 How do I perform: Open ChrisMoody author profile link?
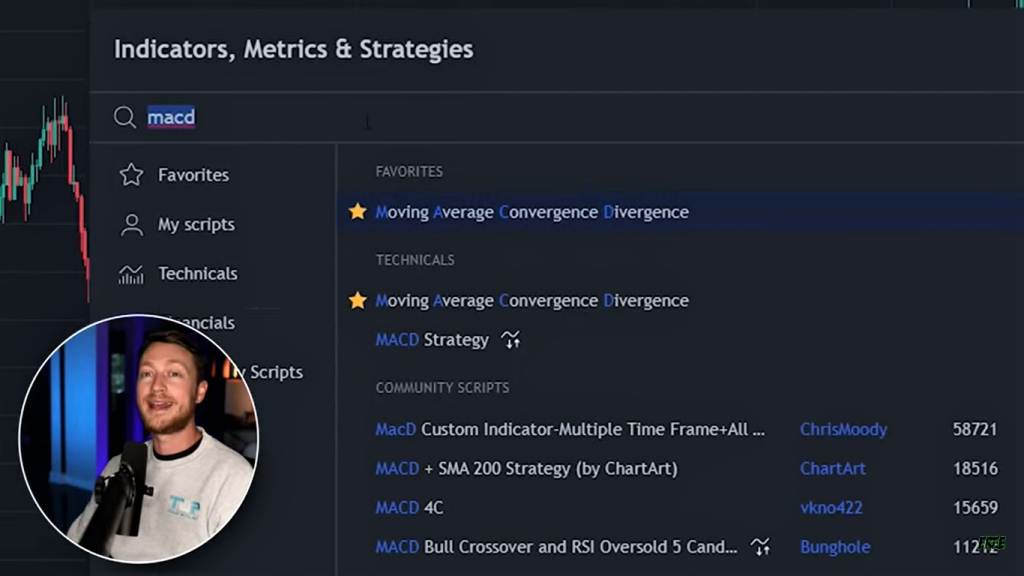tap(843, 430)
